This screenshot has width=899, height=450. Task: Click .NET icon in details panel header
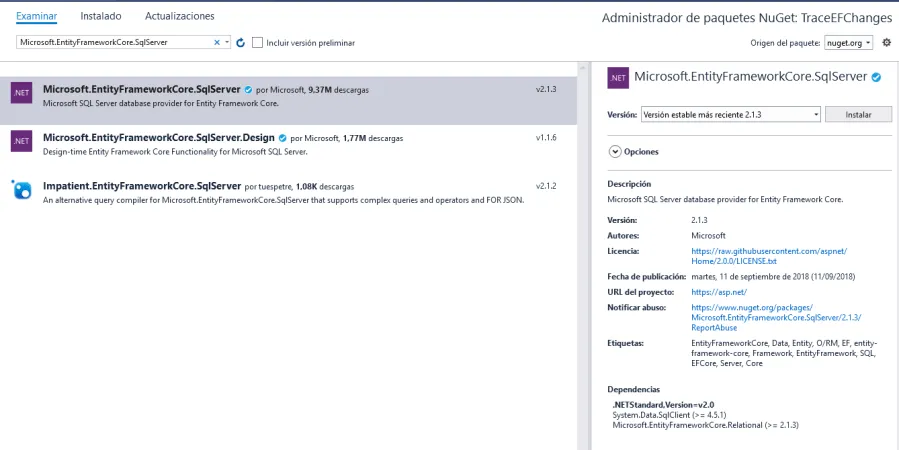pyautogui.click(x=618, y=78)
